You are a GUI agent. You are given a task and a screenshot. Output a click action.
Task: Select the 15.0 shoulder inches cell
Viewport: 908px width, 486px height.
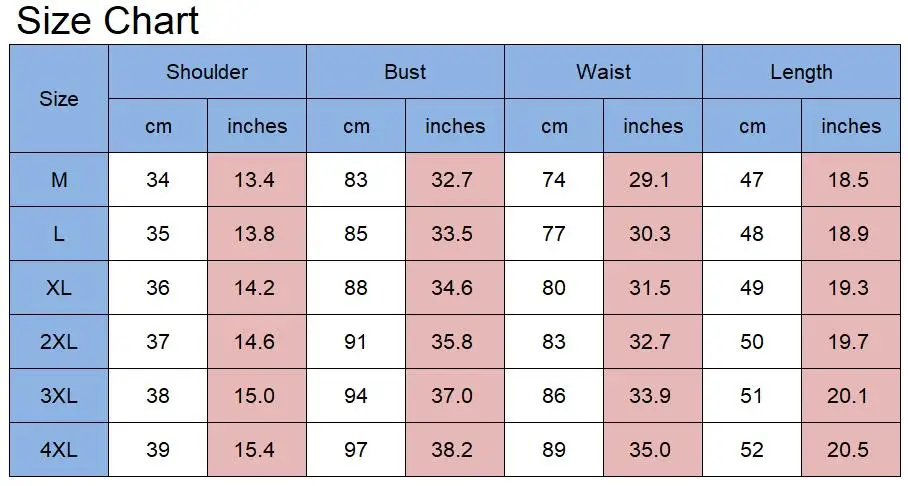point(257,396)
